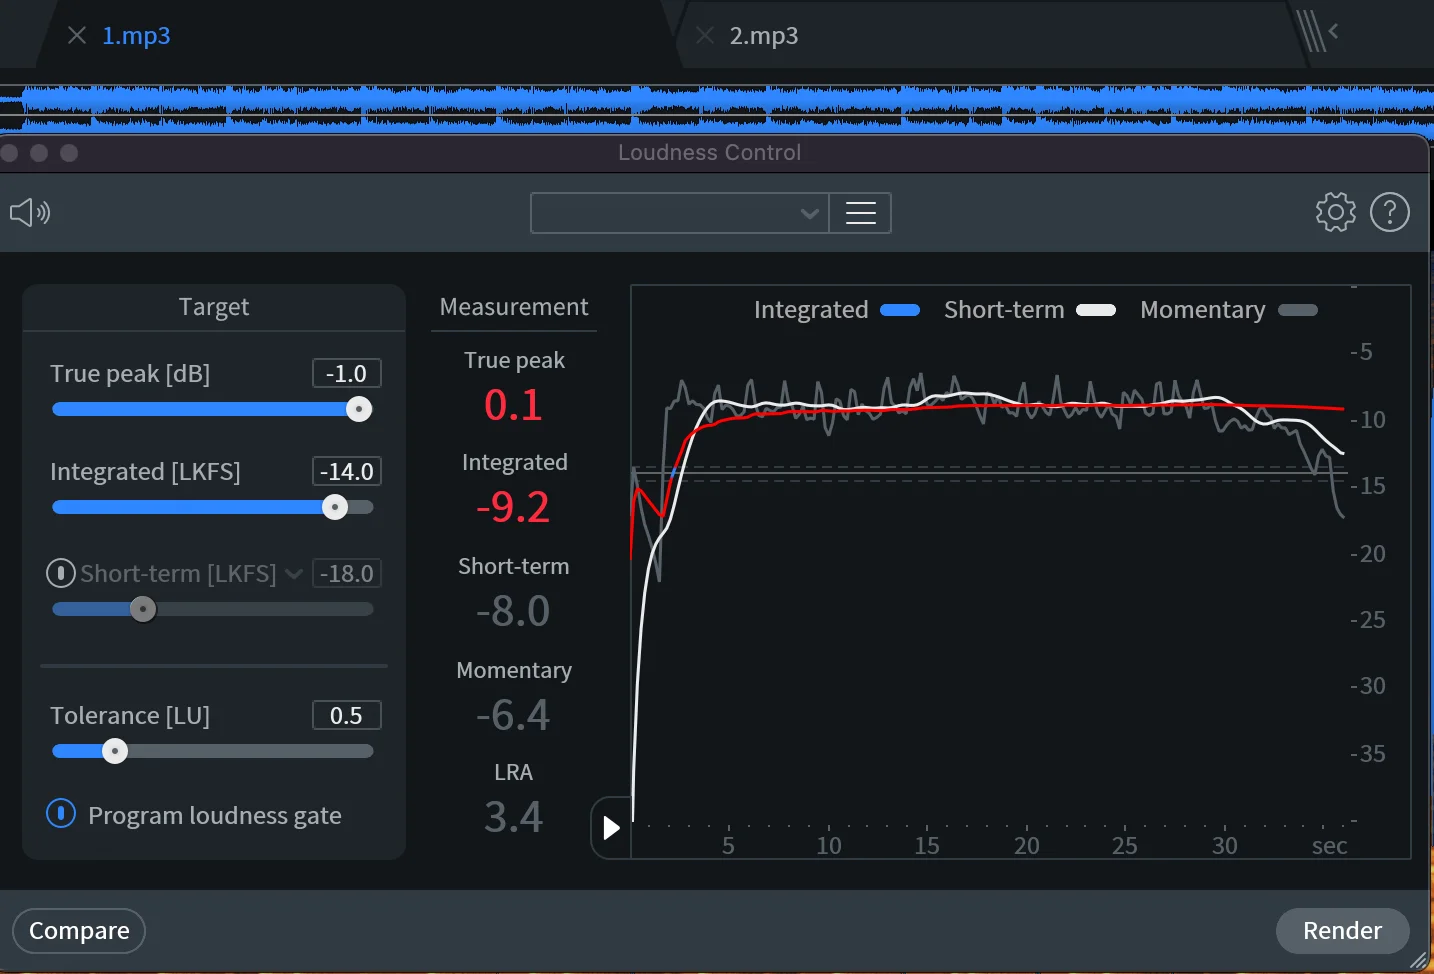The height and width of the screenshot is (974, 1434).
Task: Click the Render button
Action: tap(1342, 931)
